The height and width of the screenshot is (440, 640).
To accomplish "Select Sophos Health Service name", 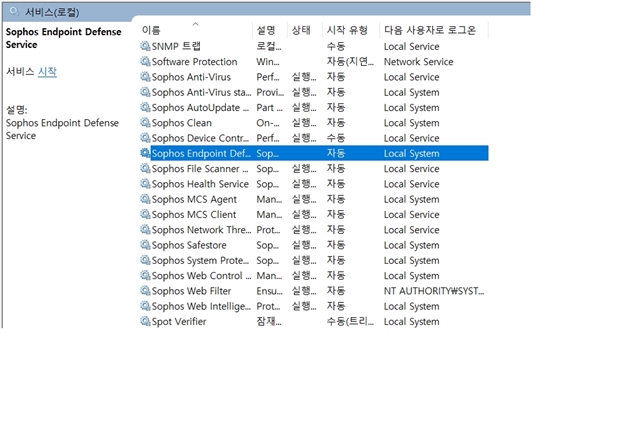I will coord(200,184).
